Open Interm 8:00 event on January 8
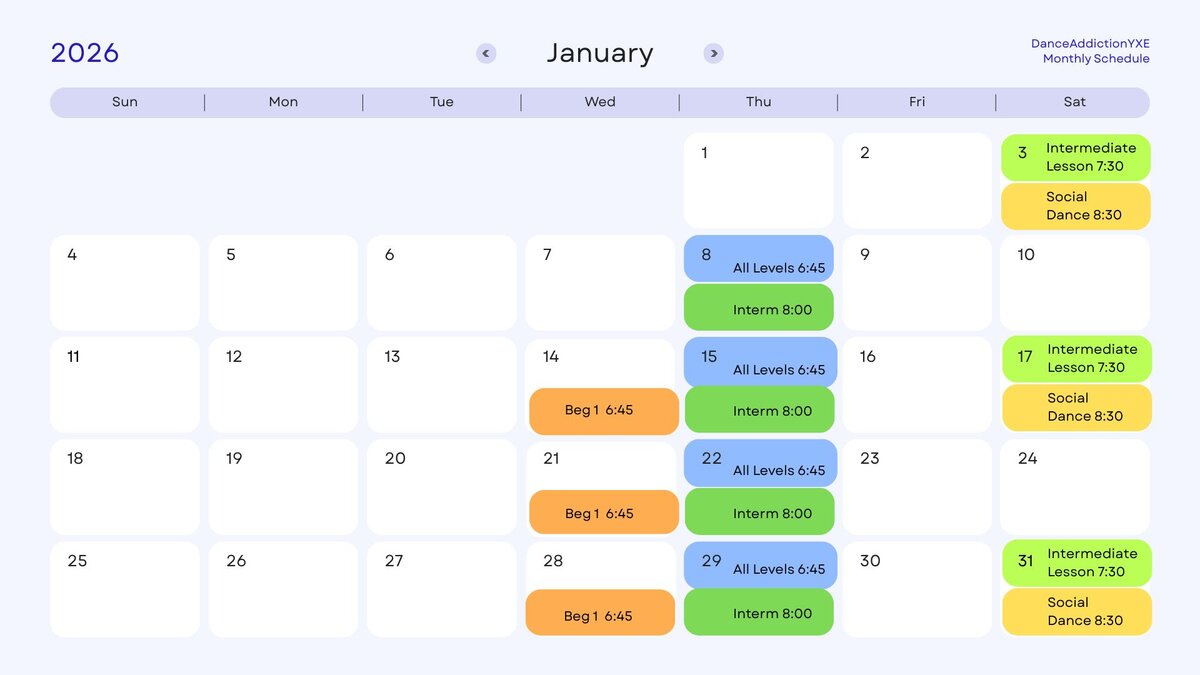The width and height of the screenshot is (1200, 675). pyautogui.click(x=759, y=309)
